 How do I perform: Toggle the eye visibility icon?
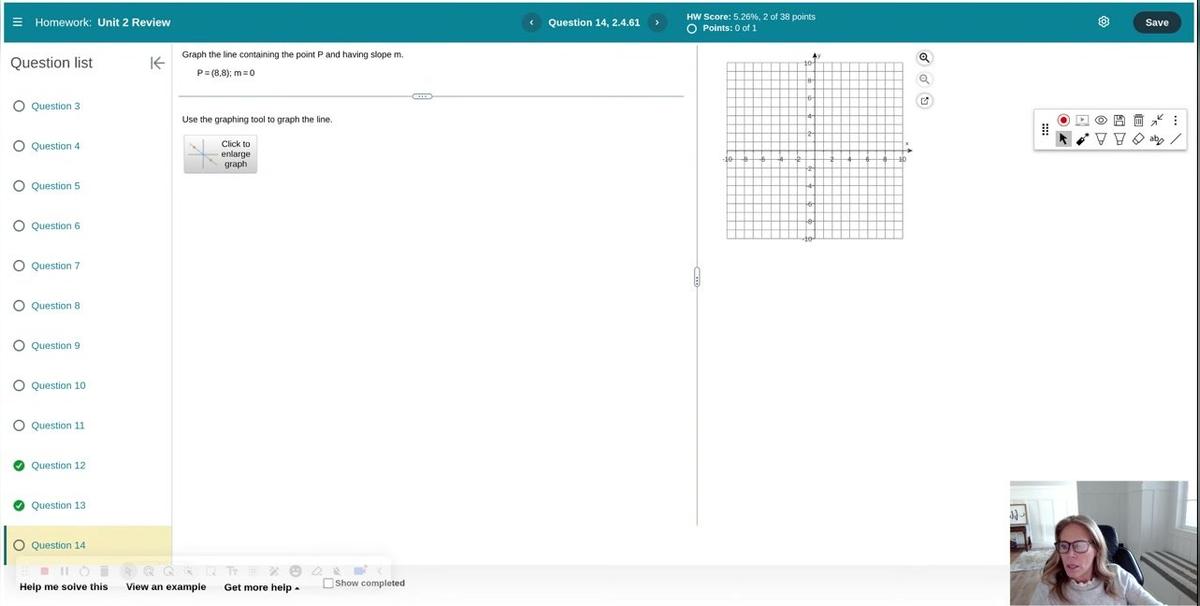1101,120
